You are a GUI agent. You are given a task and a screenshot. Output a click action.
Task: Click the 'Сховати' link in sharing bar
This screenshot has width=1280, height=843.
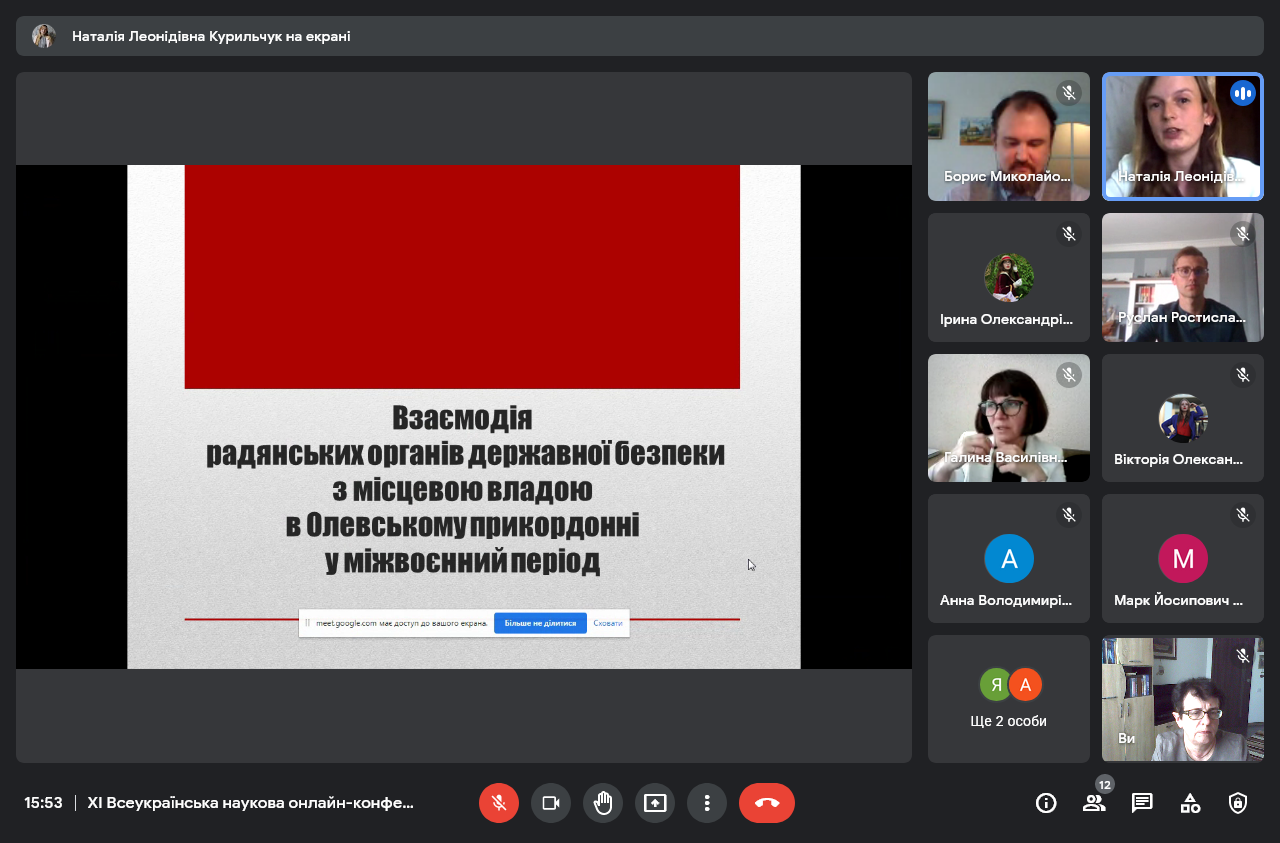point(607,623)
